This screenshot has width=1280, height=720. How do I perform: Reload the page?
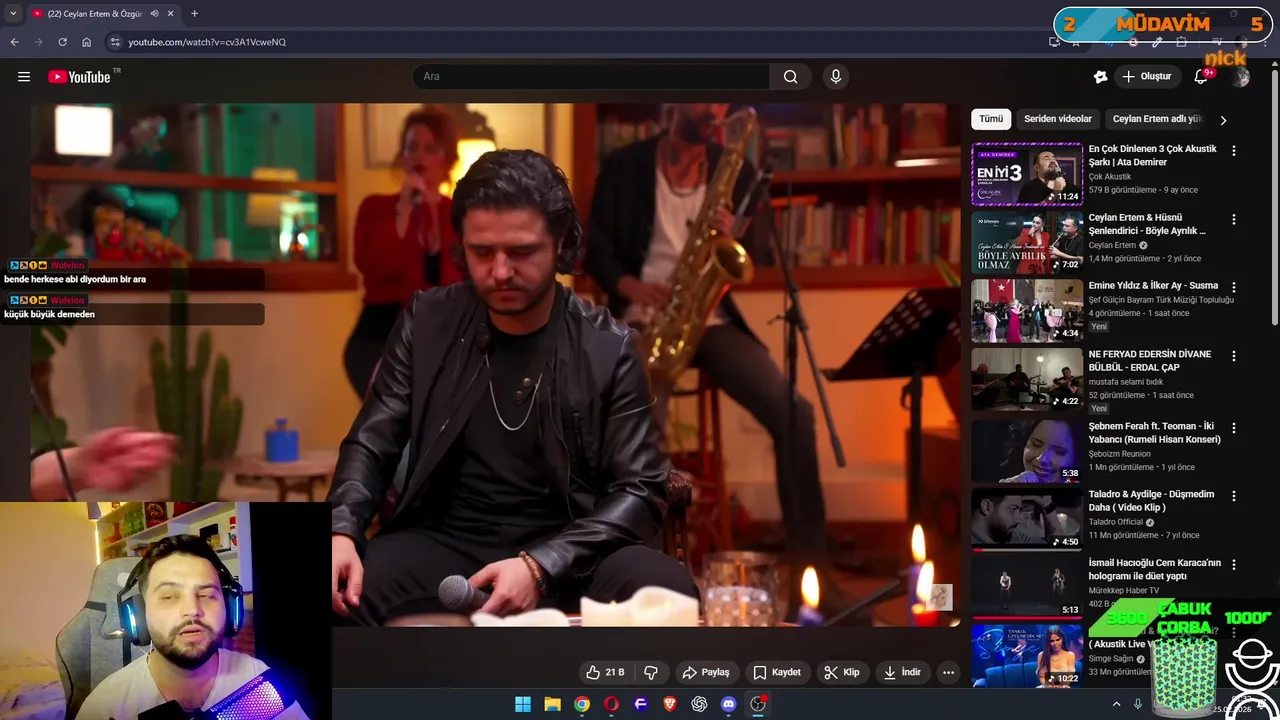tap(63, 42)
